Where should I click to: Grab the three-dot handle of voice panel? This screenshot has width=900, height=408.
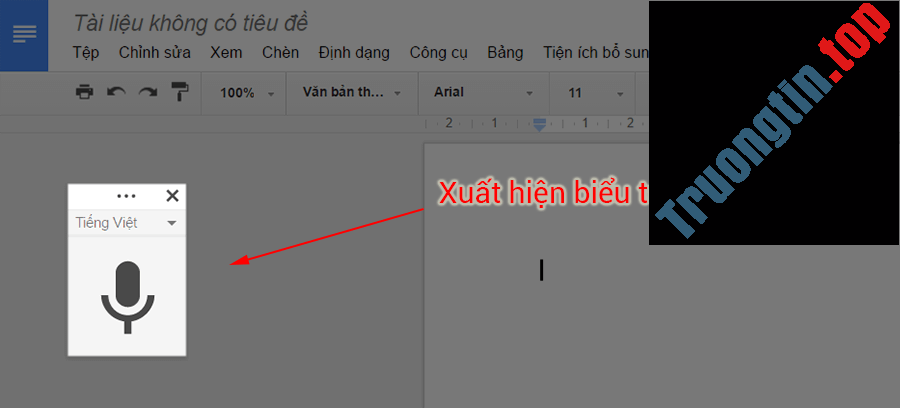point(126,196)
